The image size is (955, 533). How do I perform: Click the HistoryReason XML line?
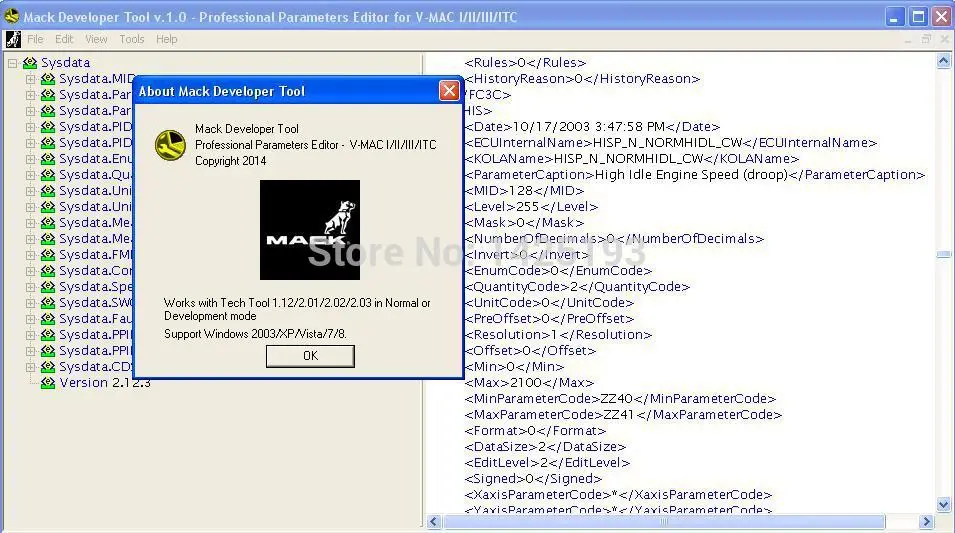pos(582,79)
